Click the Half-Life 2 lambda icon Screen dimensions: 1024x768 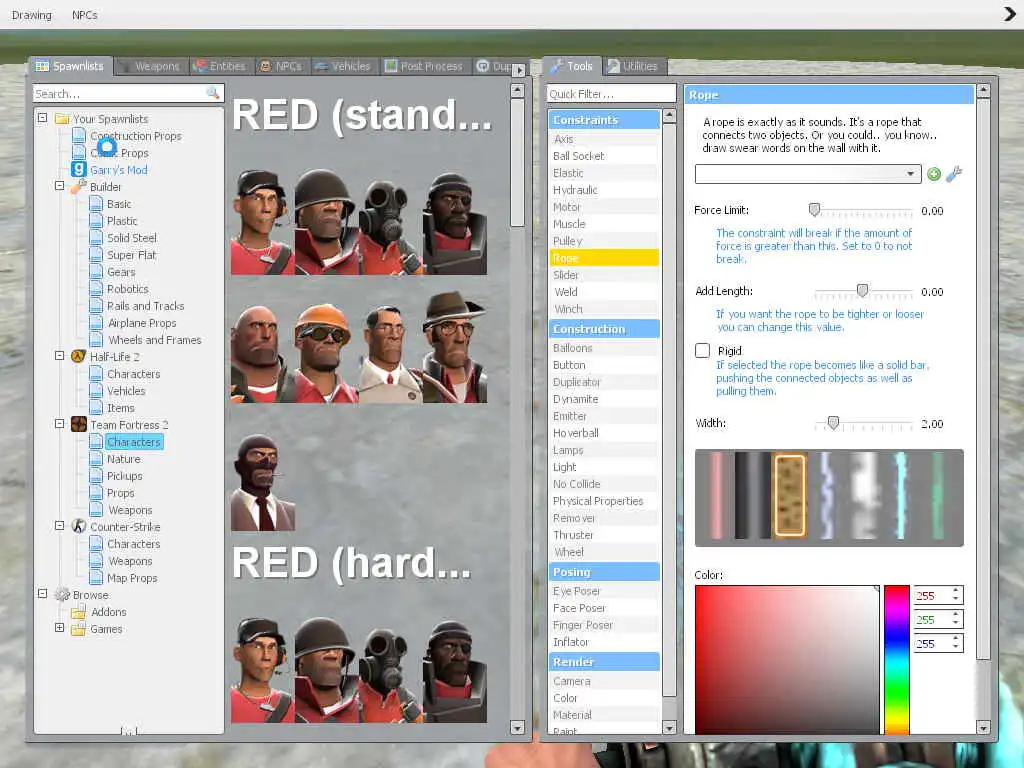78,357
